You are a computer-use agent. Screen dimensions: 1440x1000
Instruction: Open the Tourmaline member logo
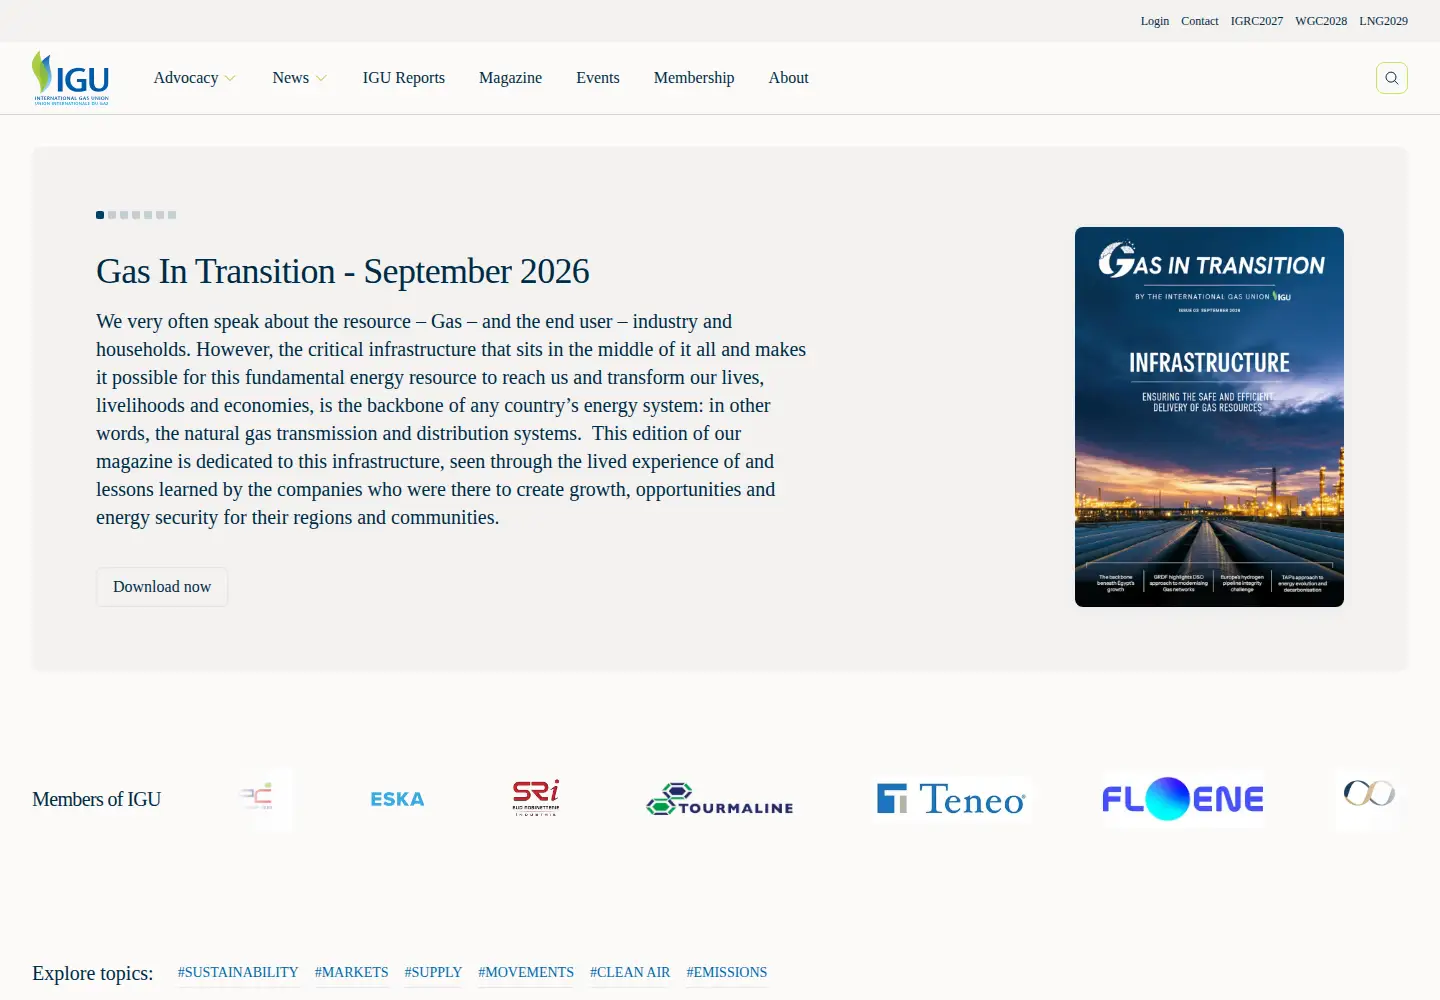(720, 799)
